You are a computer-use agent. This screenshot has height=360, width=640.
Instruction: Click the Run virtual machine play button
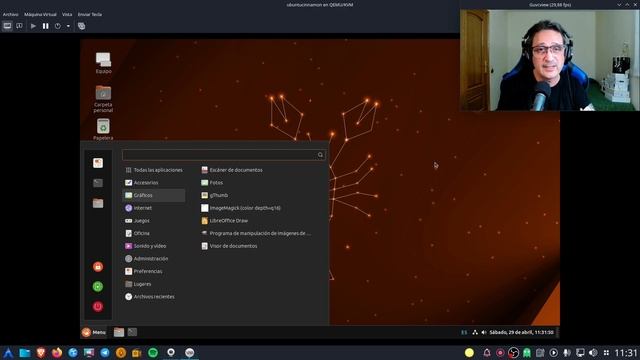(33, 26)
